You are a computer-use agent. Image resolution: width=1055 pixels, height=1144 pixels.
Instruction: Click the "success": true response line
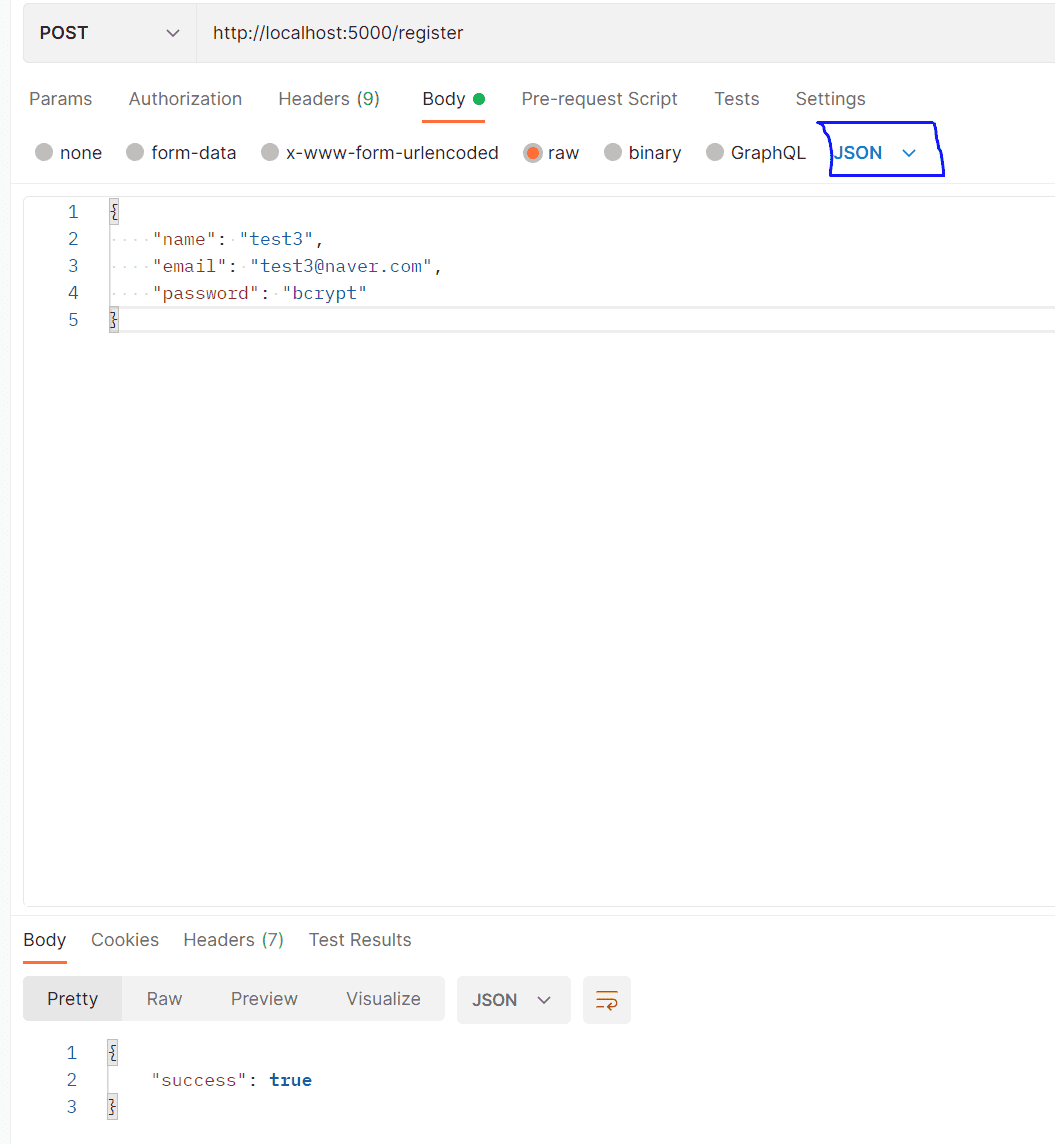[x=231, y=1081]
